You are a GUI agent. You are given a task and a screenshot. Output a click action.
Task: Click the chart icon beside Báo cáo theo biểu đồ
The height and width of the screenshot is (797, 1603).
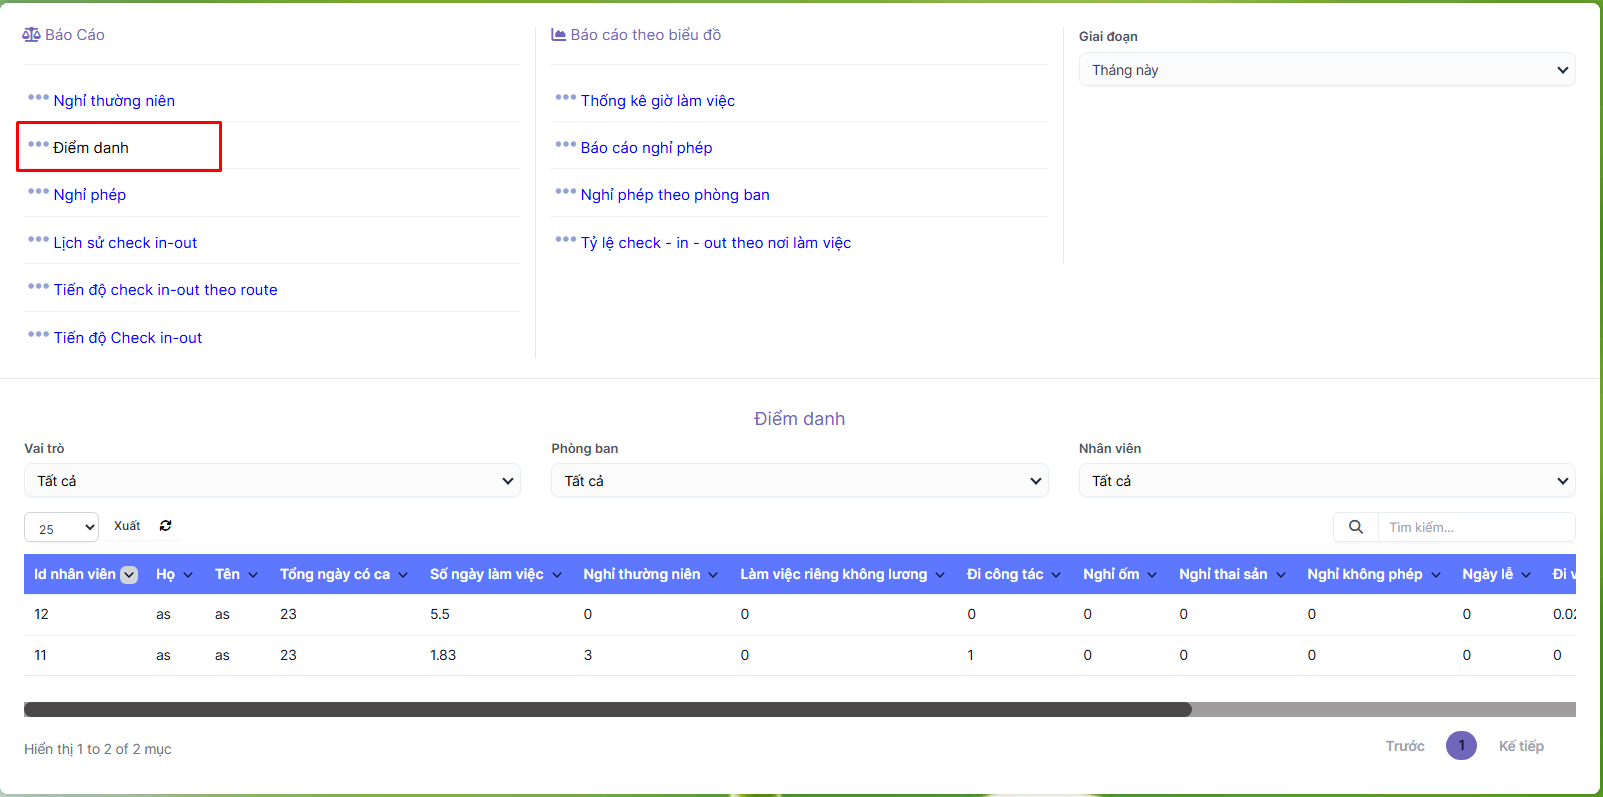tap(559, 35)
